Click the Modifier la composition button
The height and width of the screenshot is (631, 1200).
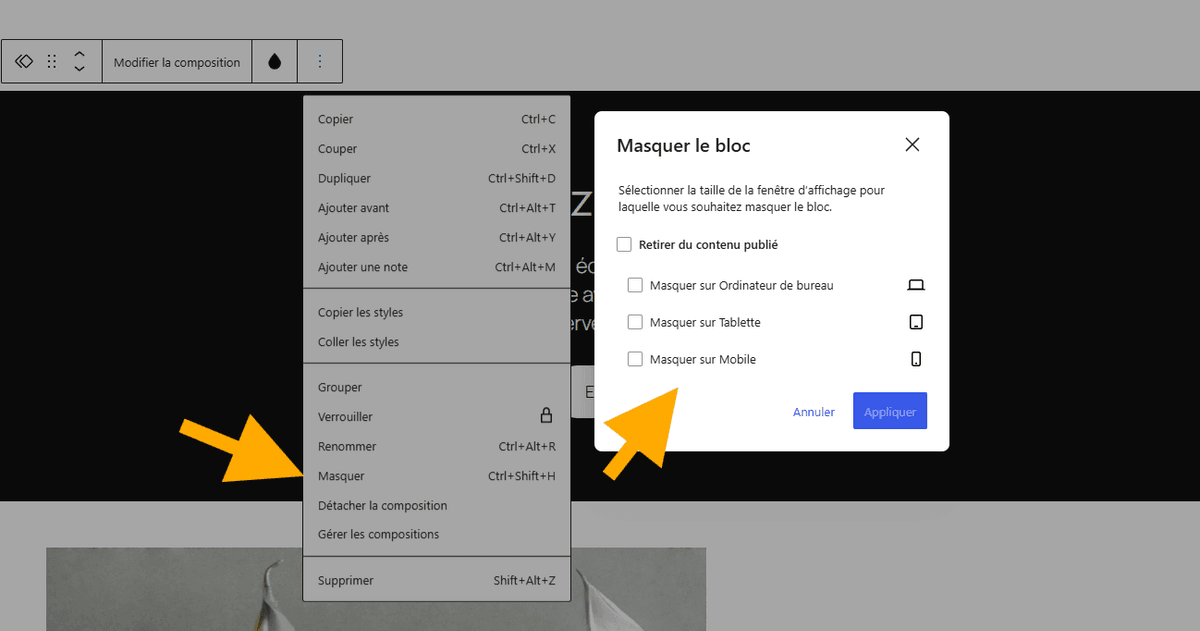click(176, 61)
